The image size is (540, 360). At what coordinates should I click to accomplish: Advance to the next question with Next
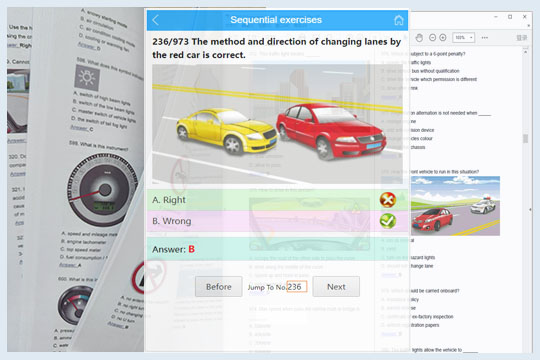336,287
